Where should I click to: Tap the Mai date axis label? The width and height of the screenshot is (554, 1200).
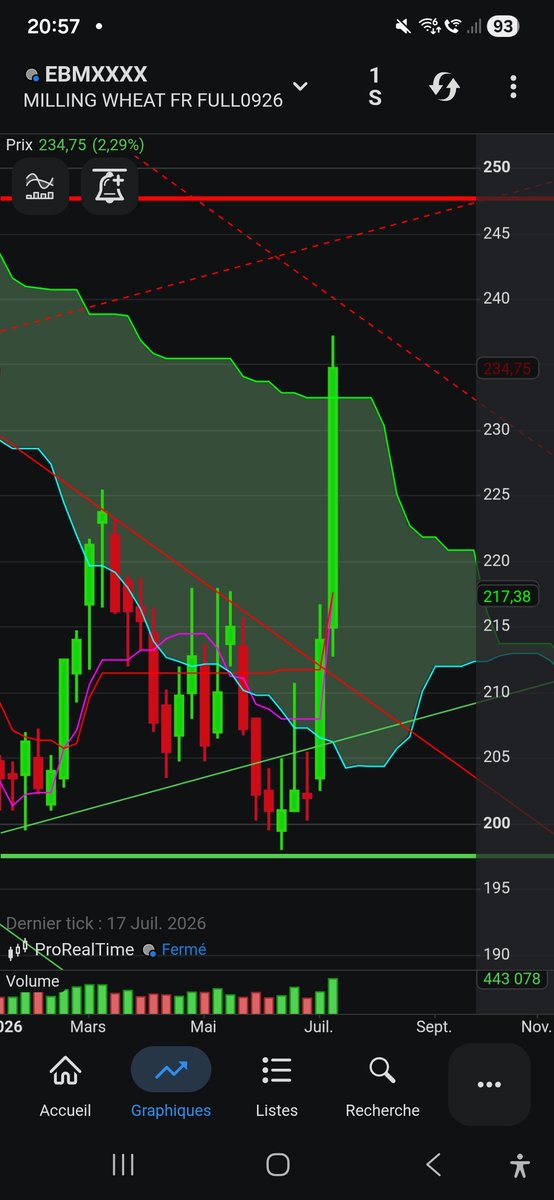tap(203, 1027)
